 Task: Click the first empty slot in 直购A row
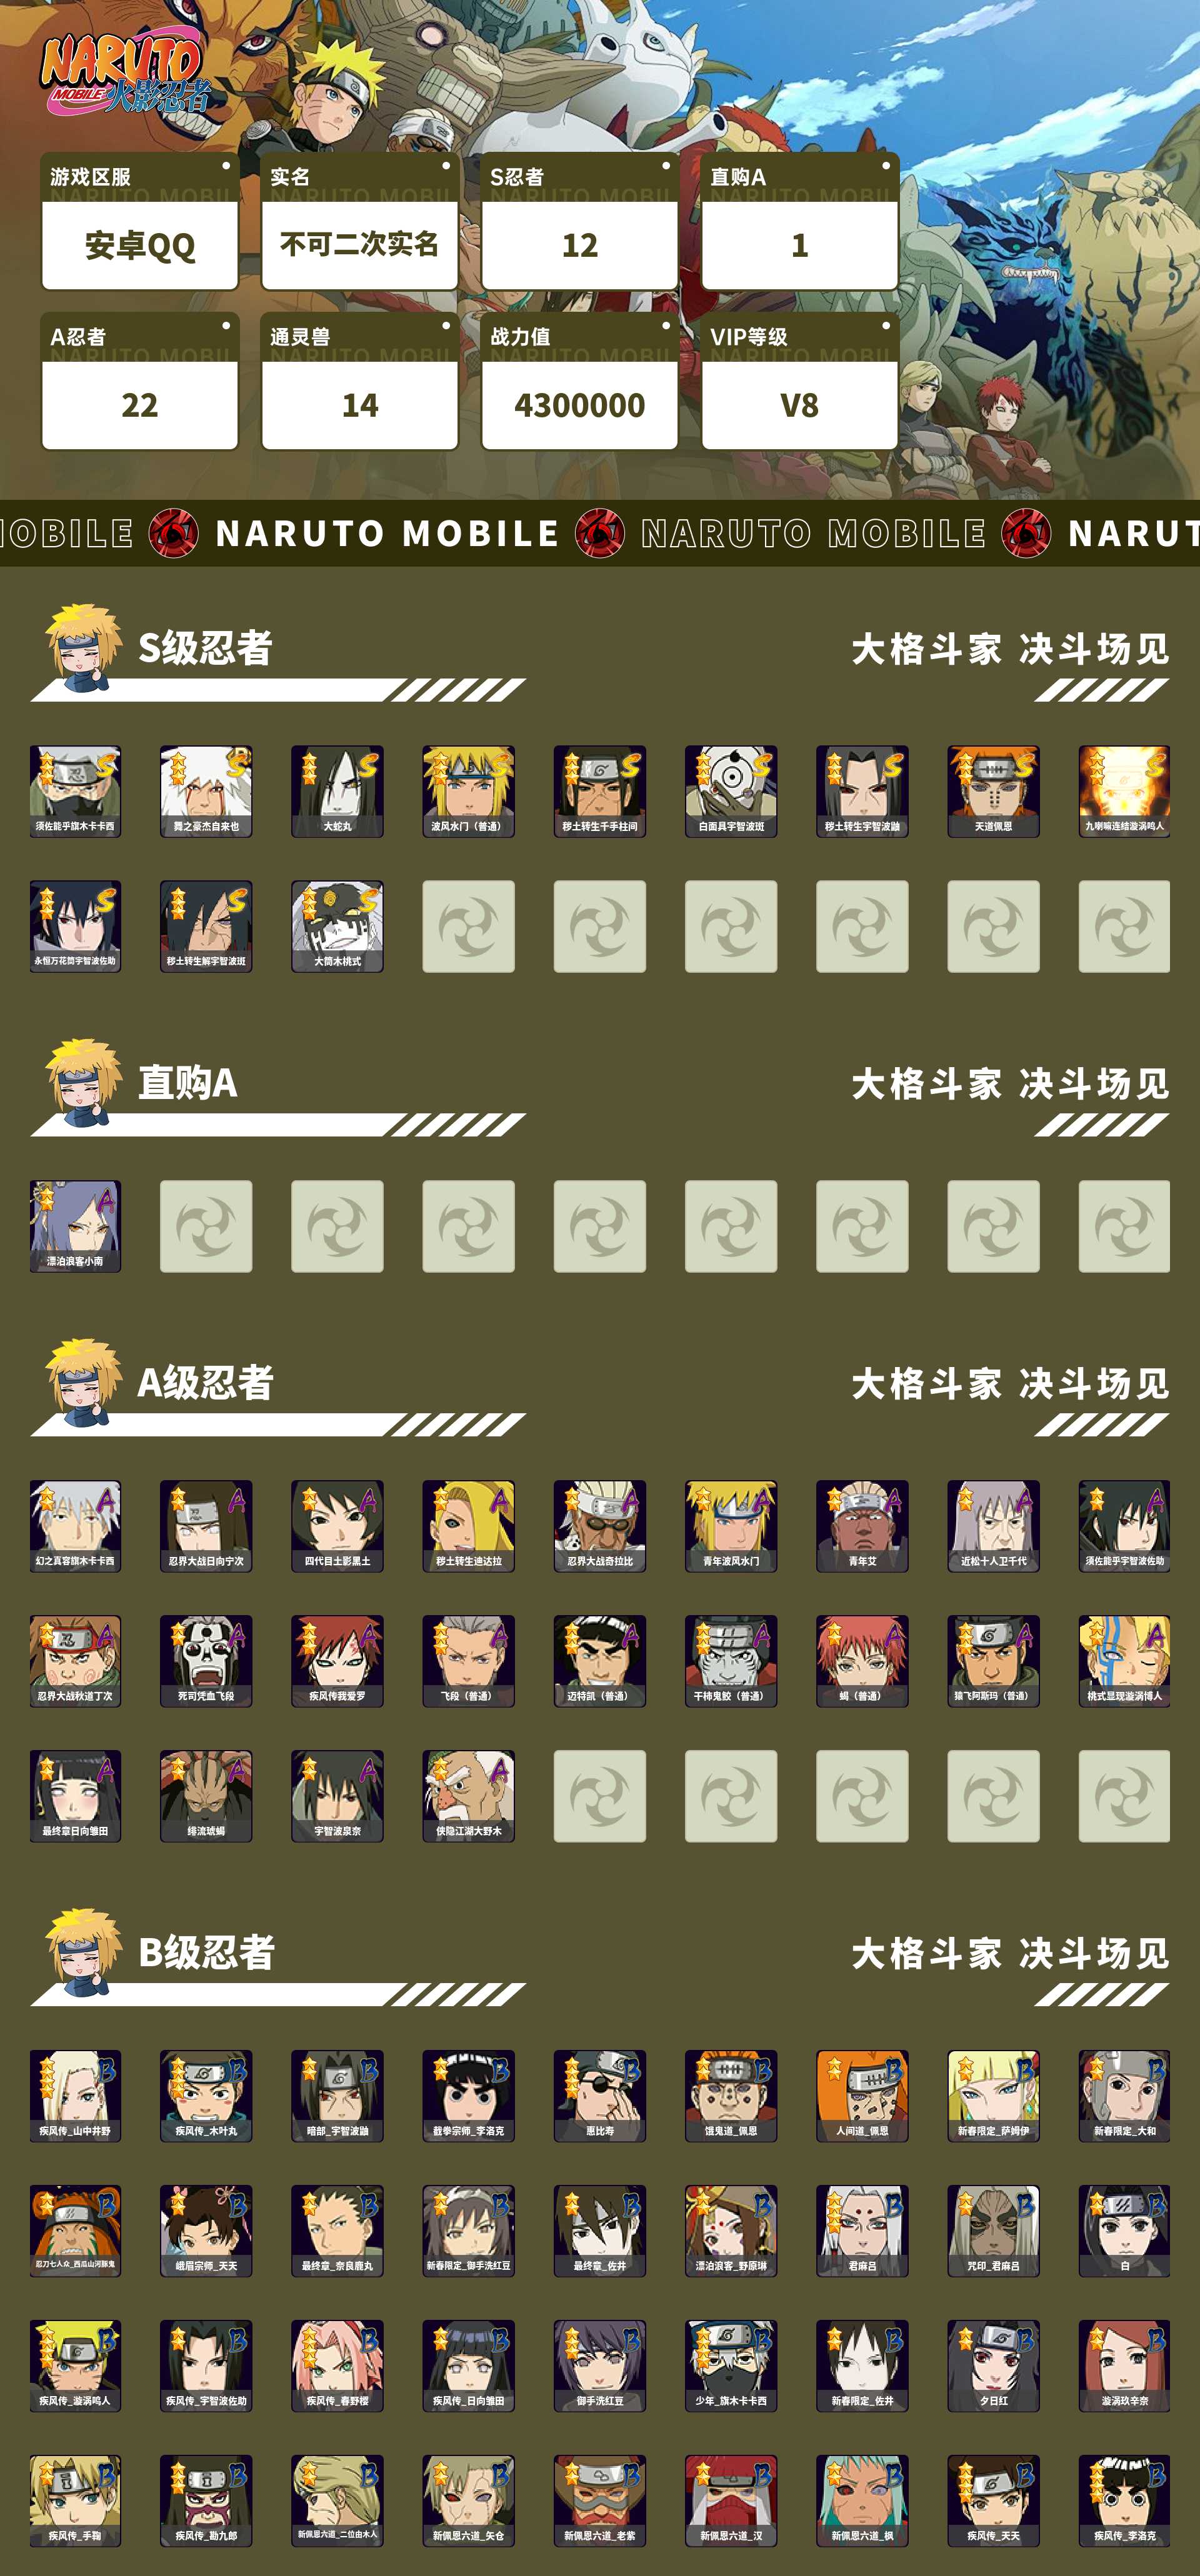click(x=206, y=1226)
